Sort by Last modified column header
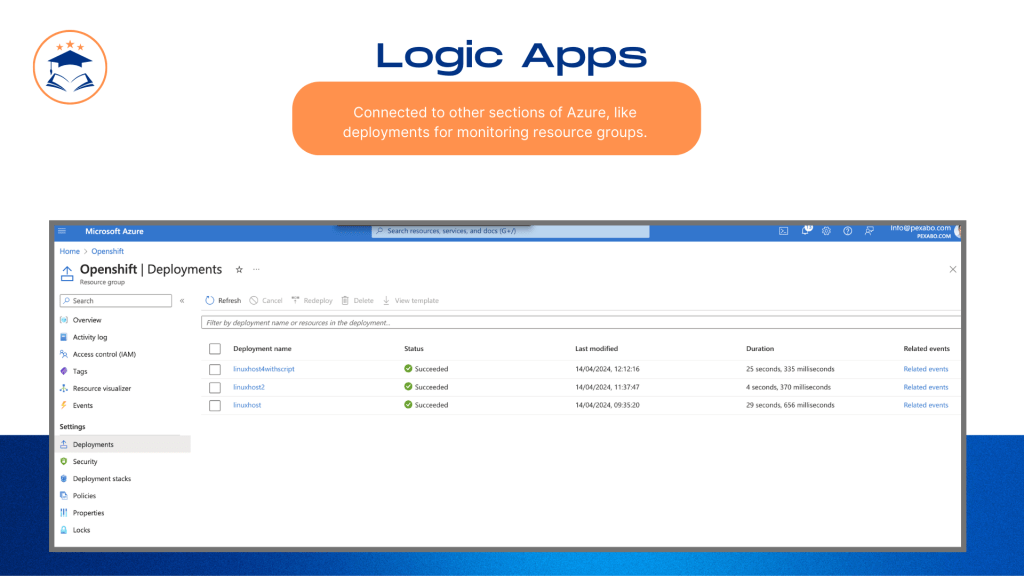 tap(596, 349)
